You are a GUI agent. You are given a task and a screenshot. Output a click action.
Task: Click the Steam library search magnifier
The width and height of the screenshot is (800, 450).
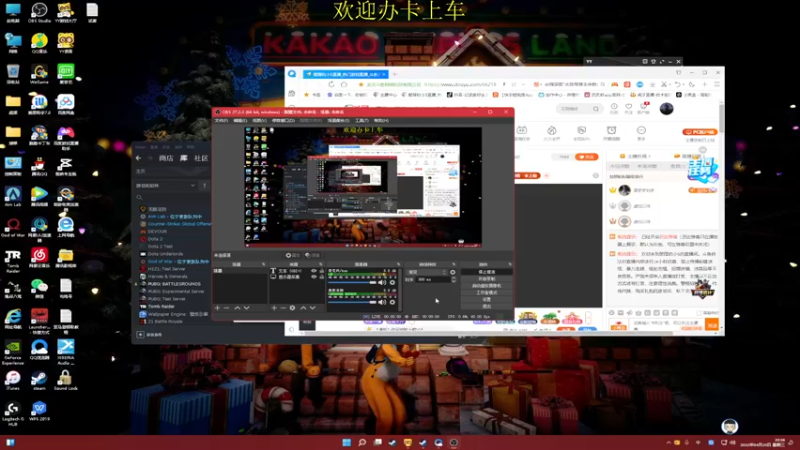(139, 197)
